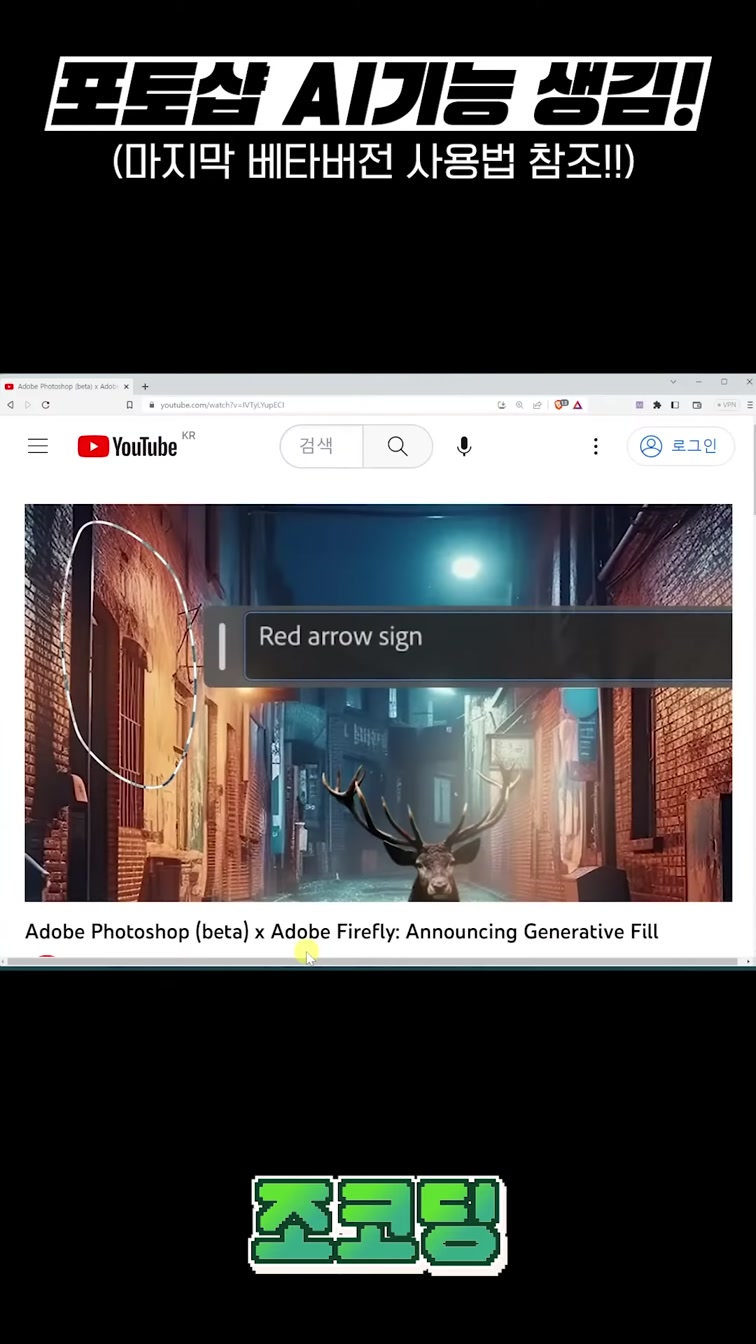
Task: Click the YouTube search magnifier button
Action: [x=397, y=446]
